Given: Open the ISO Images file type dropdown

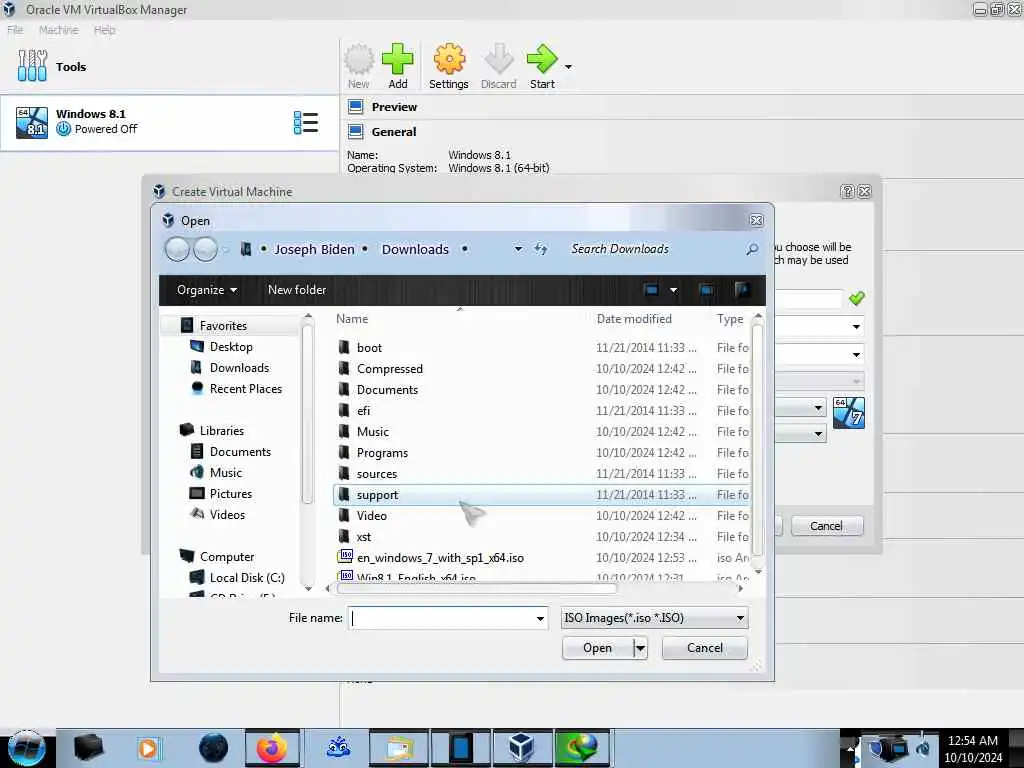Looking at the screenshot, I should pos(654,618).
